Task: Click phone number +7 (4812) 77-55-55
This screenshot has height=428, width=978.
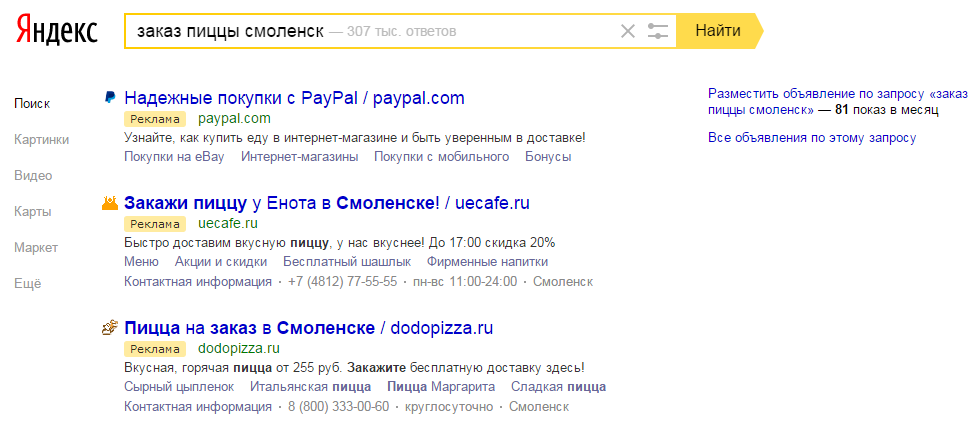Action: [x=342, y=281]
